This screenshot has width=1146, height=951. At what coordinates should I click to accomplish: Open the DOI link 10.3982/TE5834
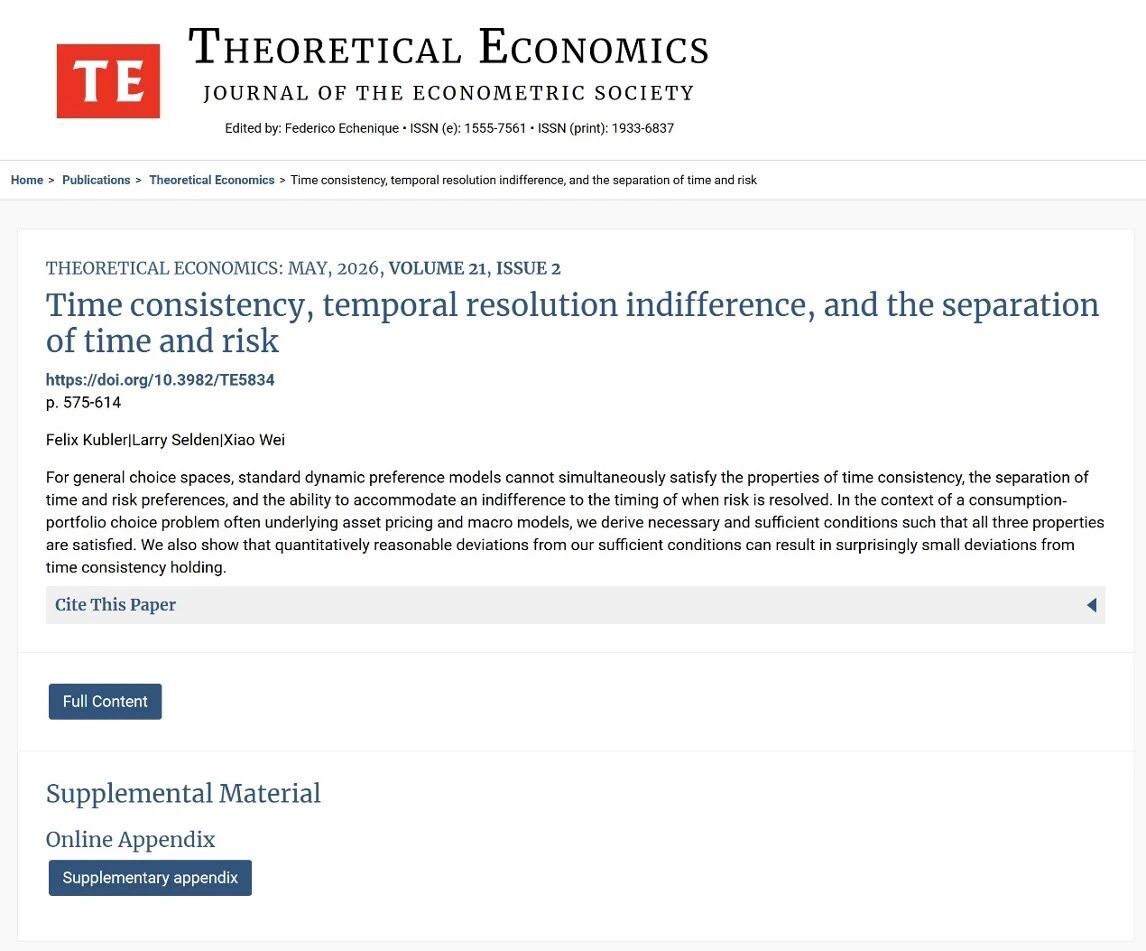pos(160,379)
